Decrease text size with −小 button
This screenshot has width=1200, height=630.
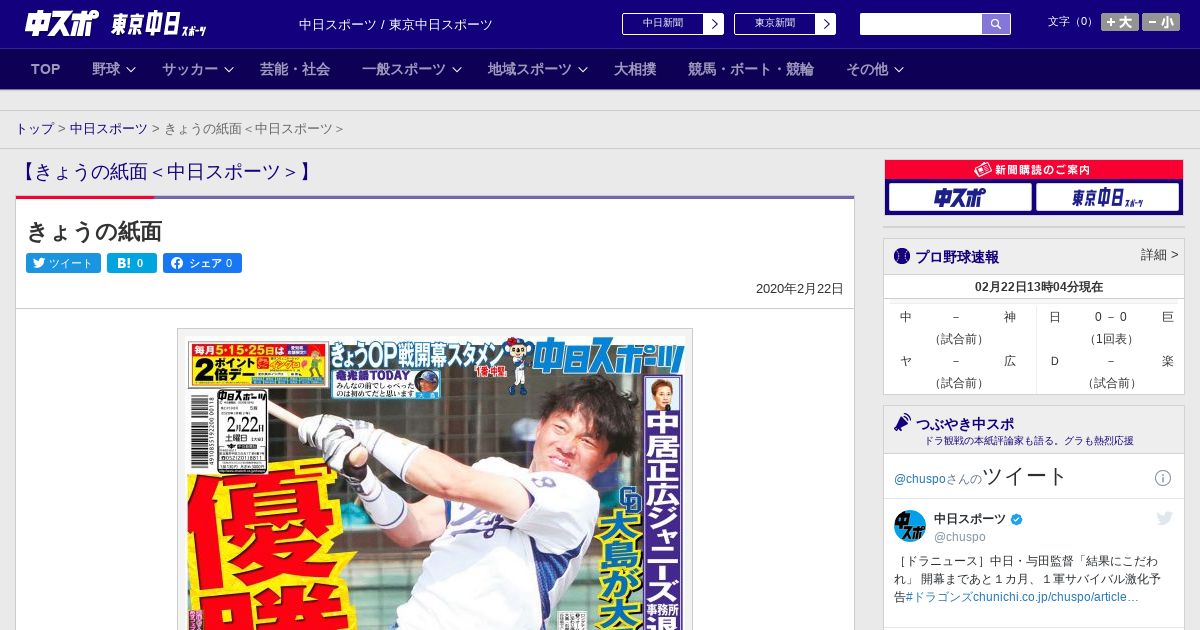click(x=1161, y=22)
